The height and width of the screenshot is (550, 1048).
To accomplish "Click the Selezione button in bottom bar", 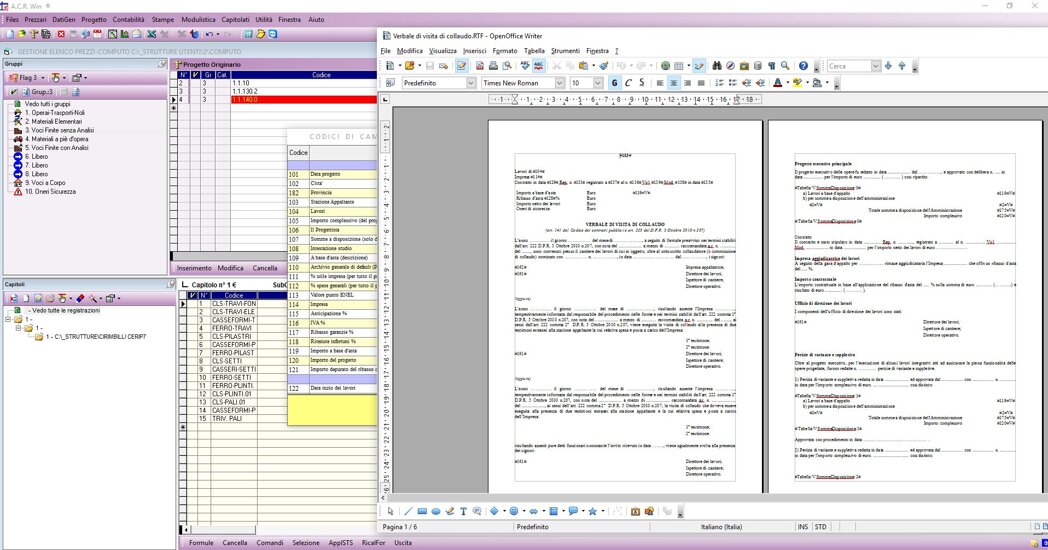I will 306,543.
